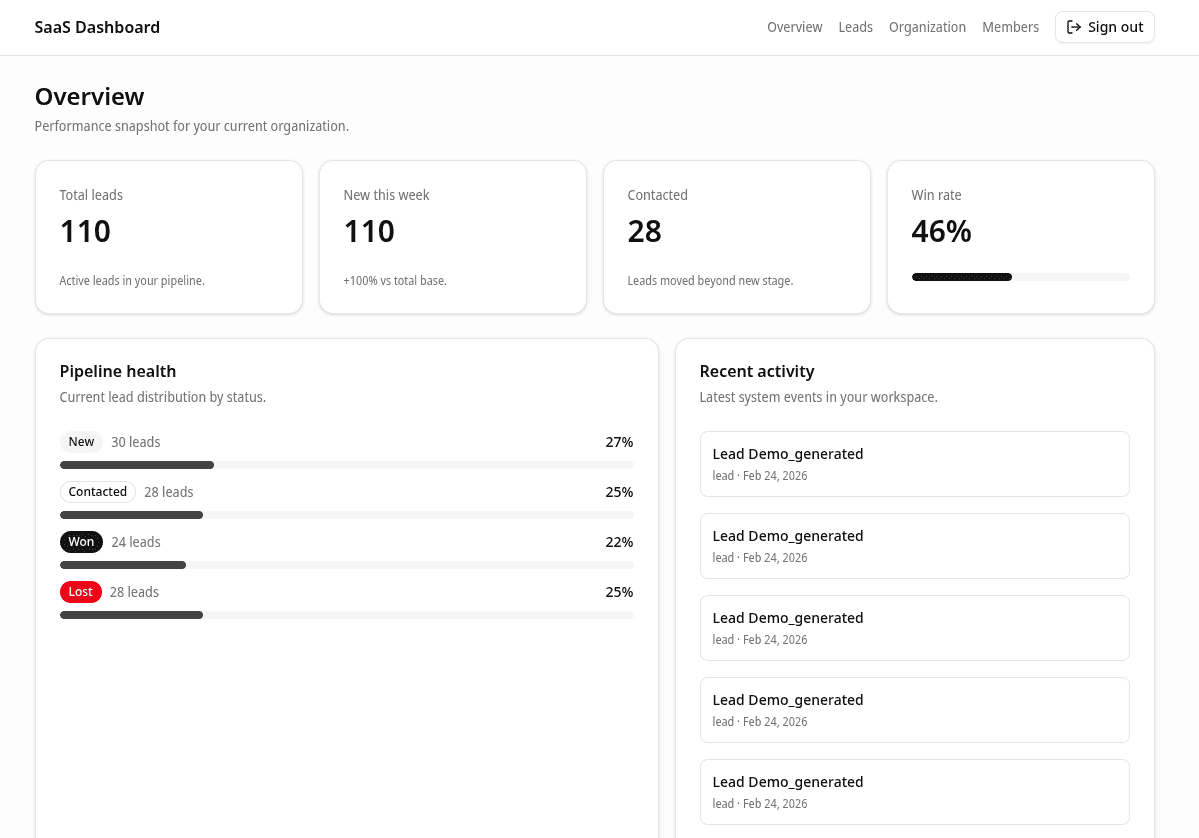Click the Contacted stat card
The height and width of the screenshot is (838, 1199).
pos(736,237)
